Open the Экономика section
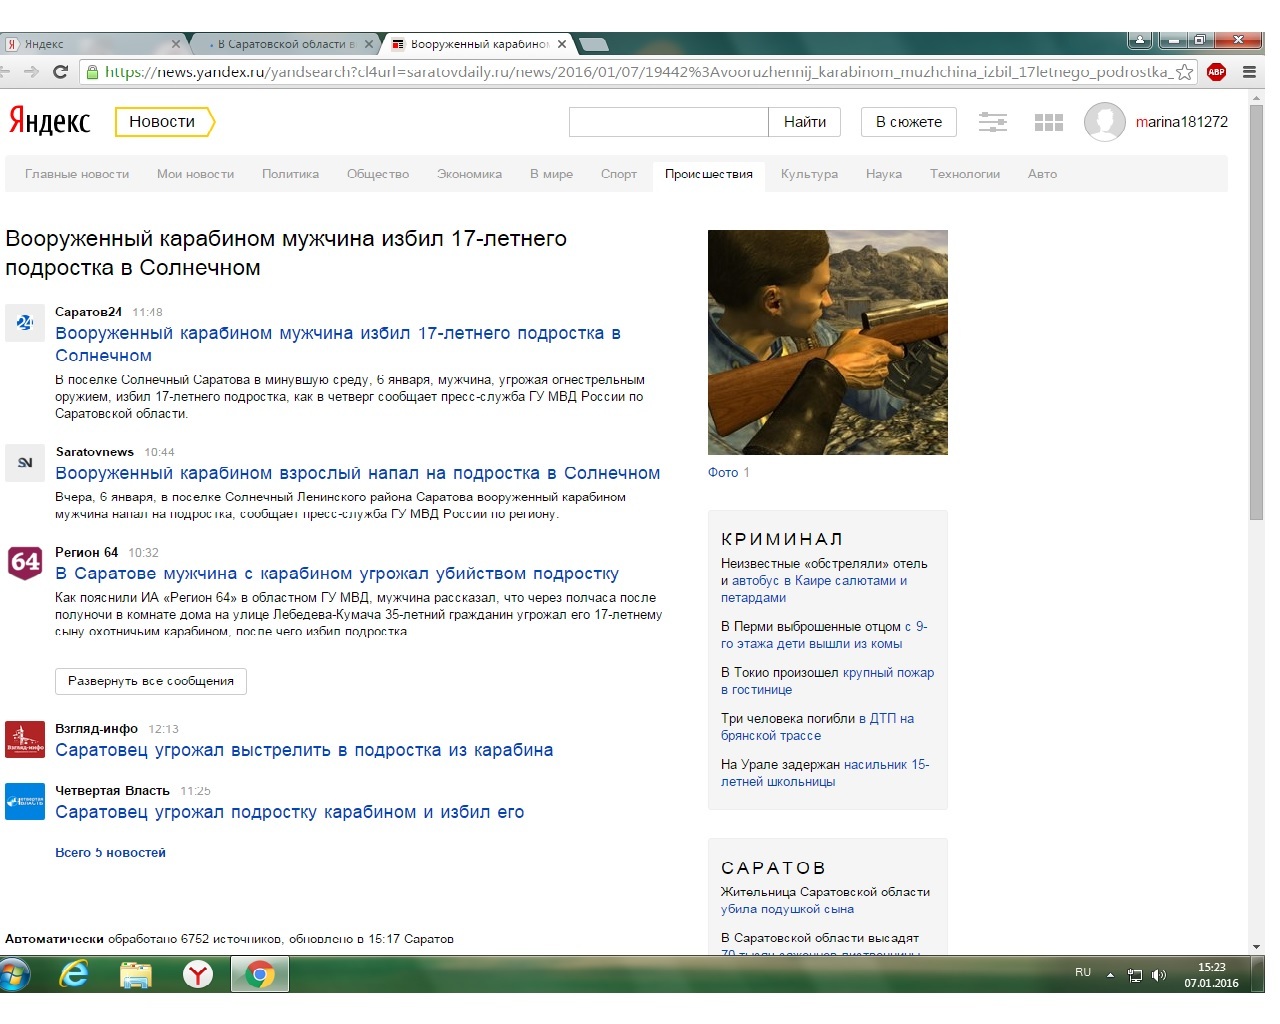The width and height of the screenshot is (1280, 1024). coord(469,174)
